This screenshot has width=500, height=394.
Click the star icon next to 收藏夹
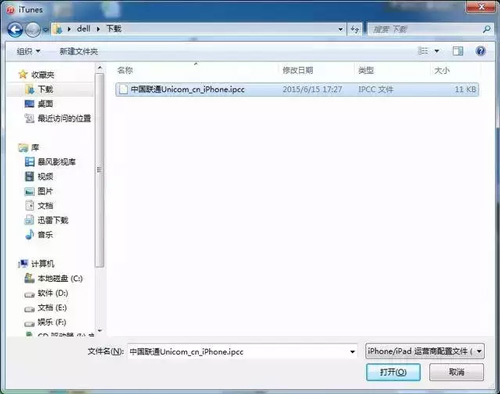pos(23,74)
